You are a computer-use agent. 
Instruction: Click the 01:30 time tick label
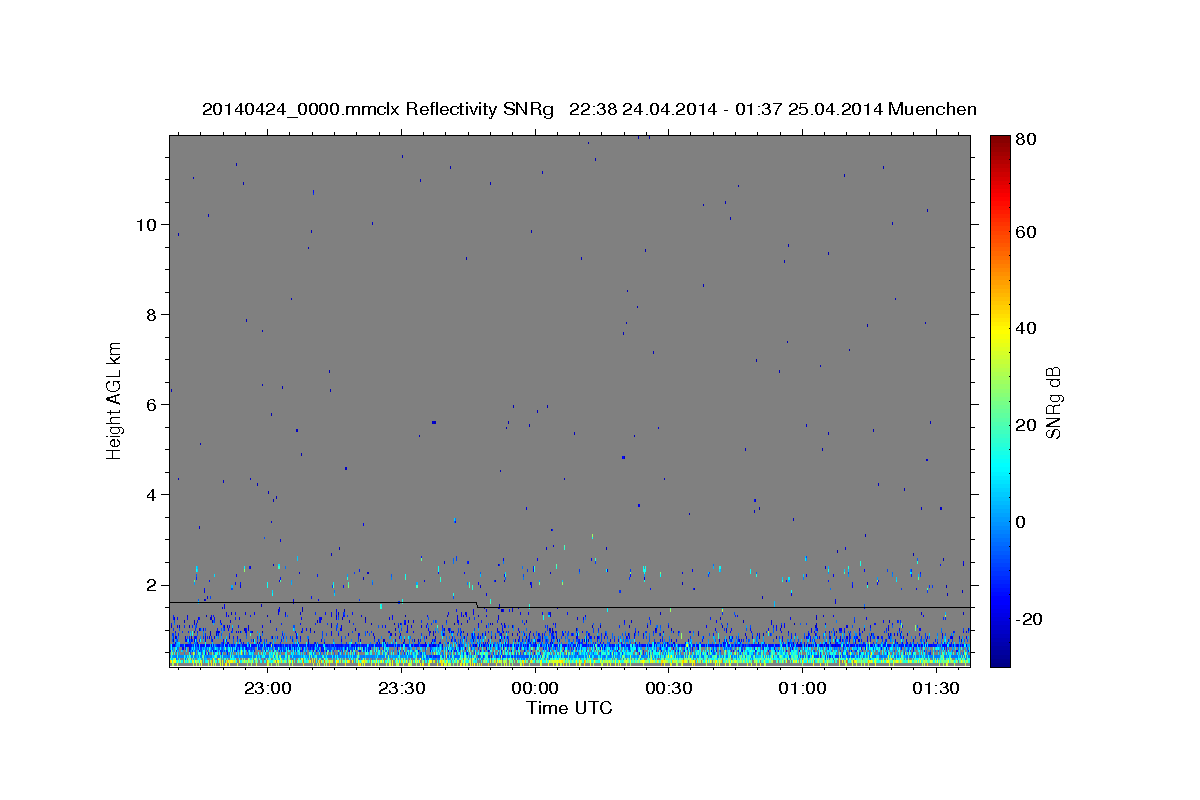(x=936, y=689)
